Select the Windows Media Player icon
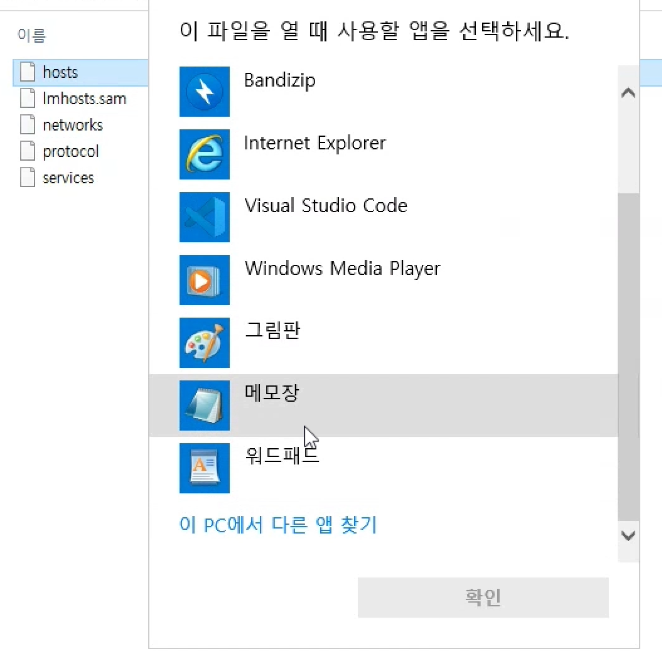The image size is (662, 666). 204,280
